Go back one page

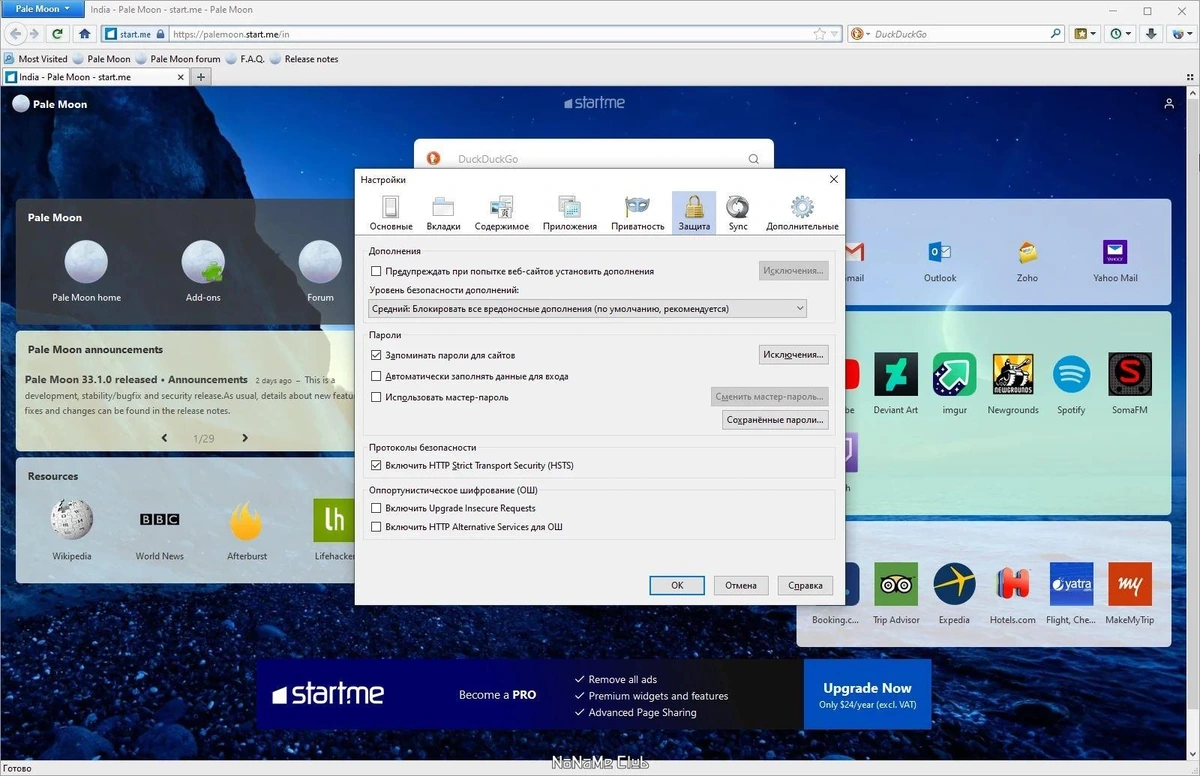[16, 33]
